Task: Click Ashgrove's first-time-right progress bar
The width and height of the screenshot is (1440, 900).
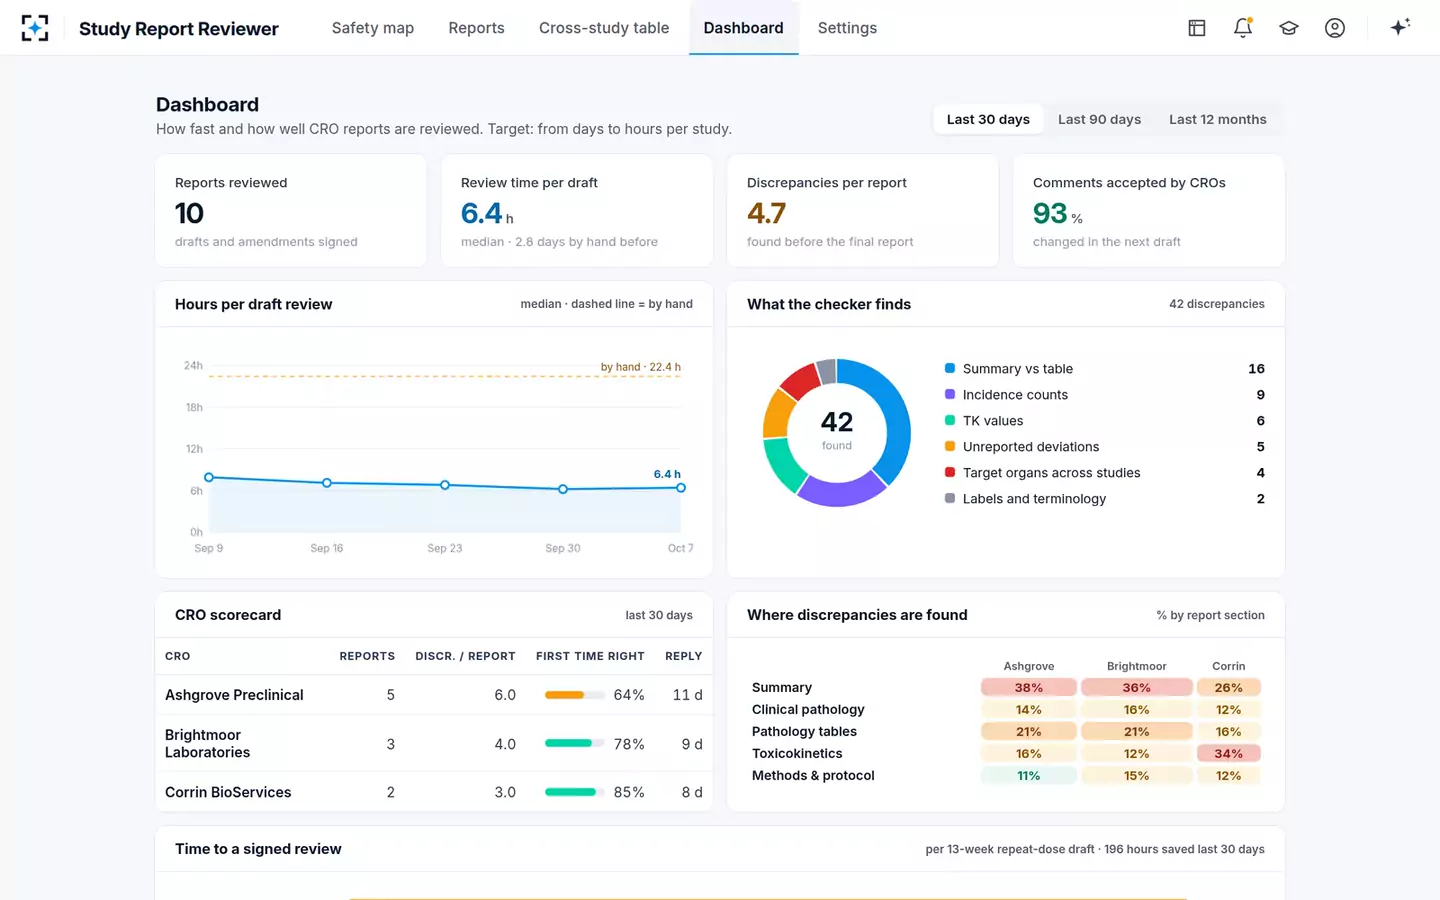Action: 574,695
